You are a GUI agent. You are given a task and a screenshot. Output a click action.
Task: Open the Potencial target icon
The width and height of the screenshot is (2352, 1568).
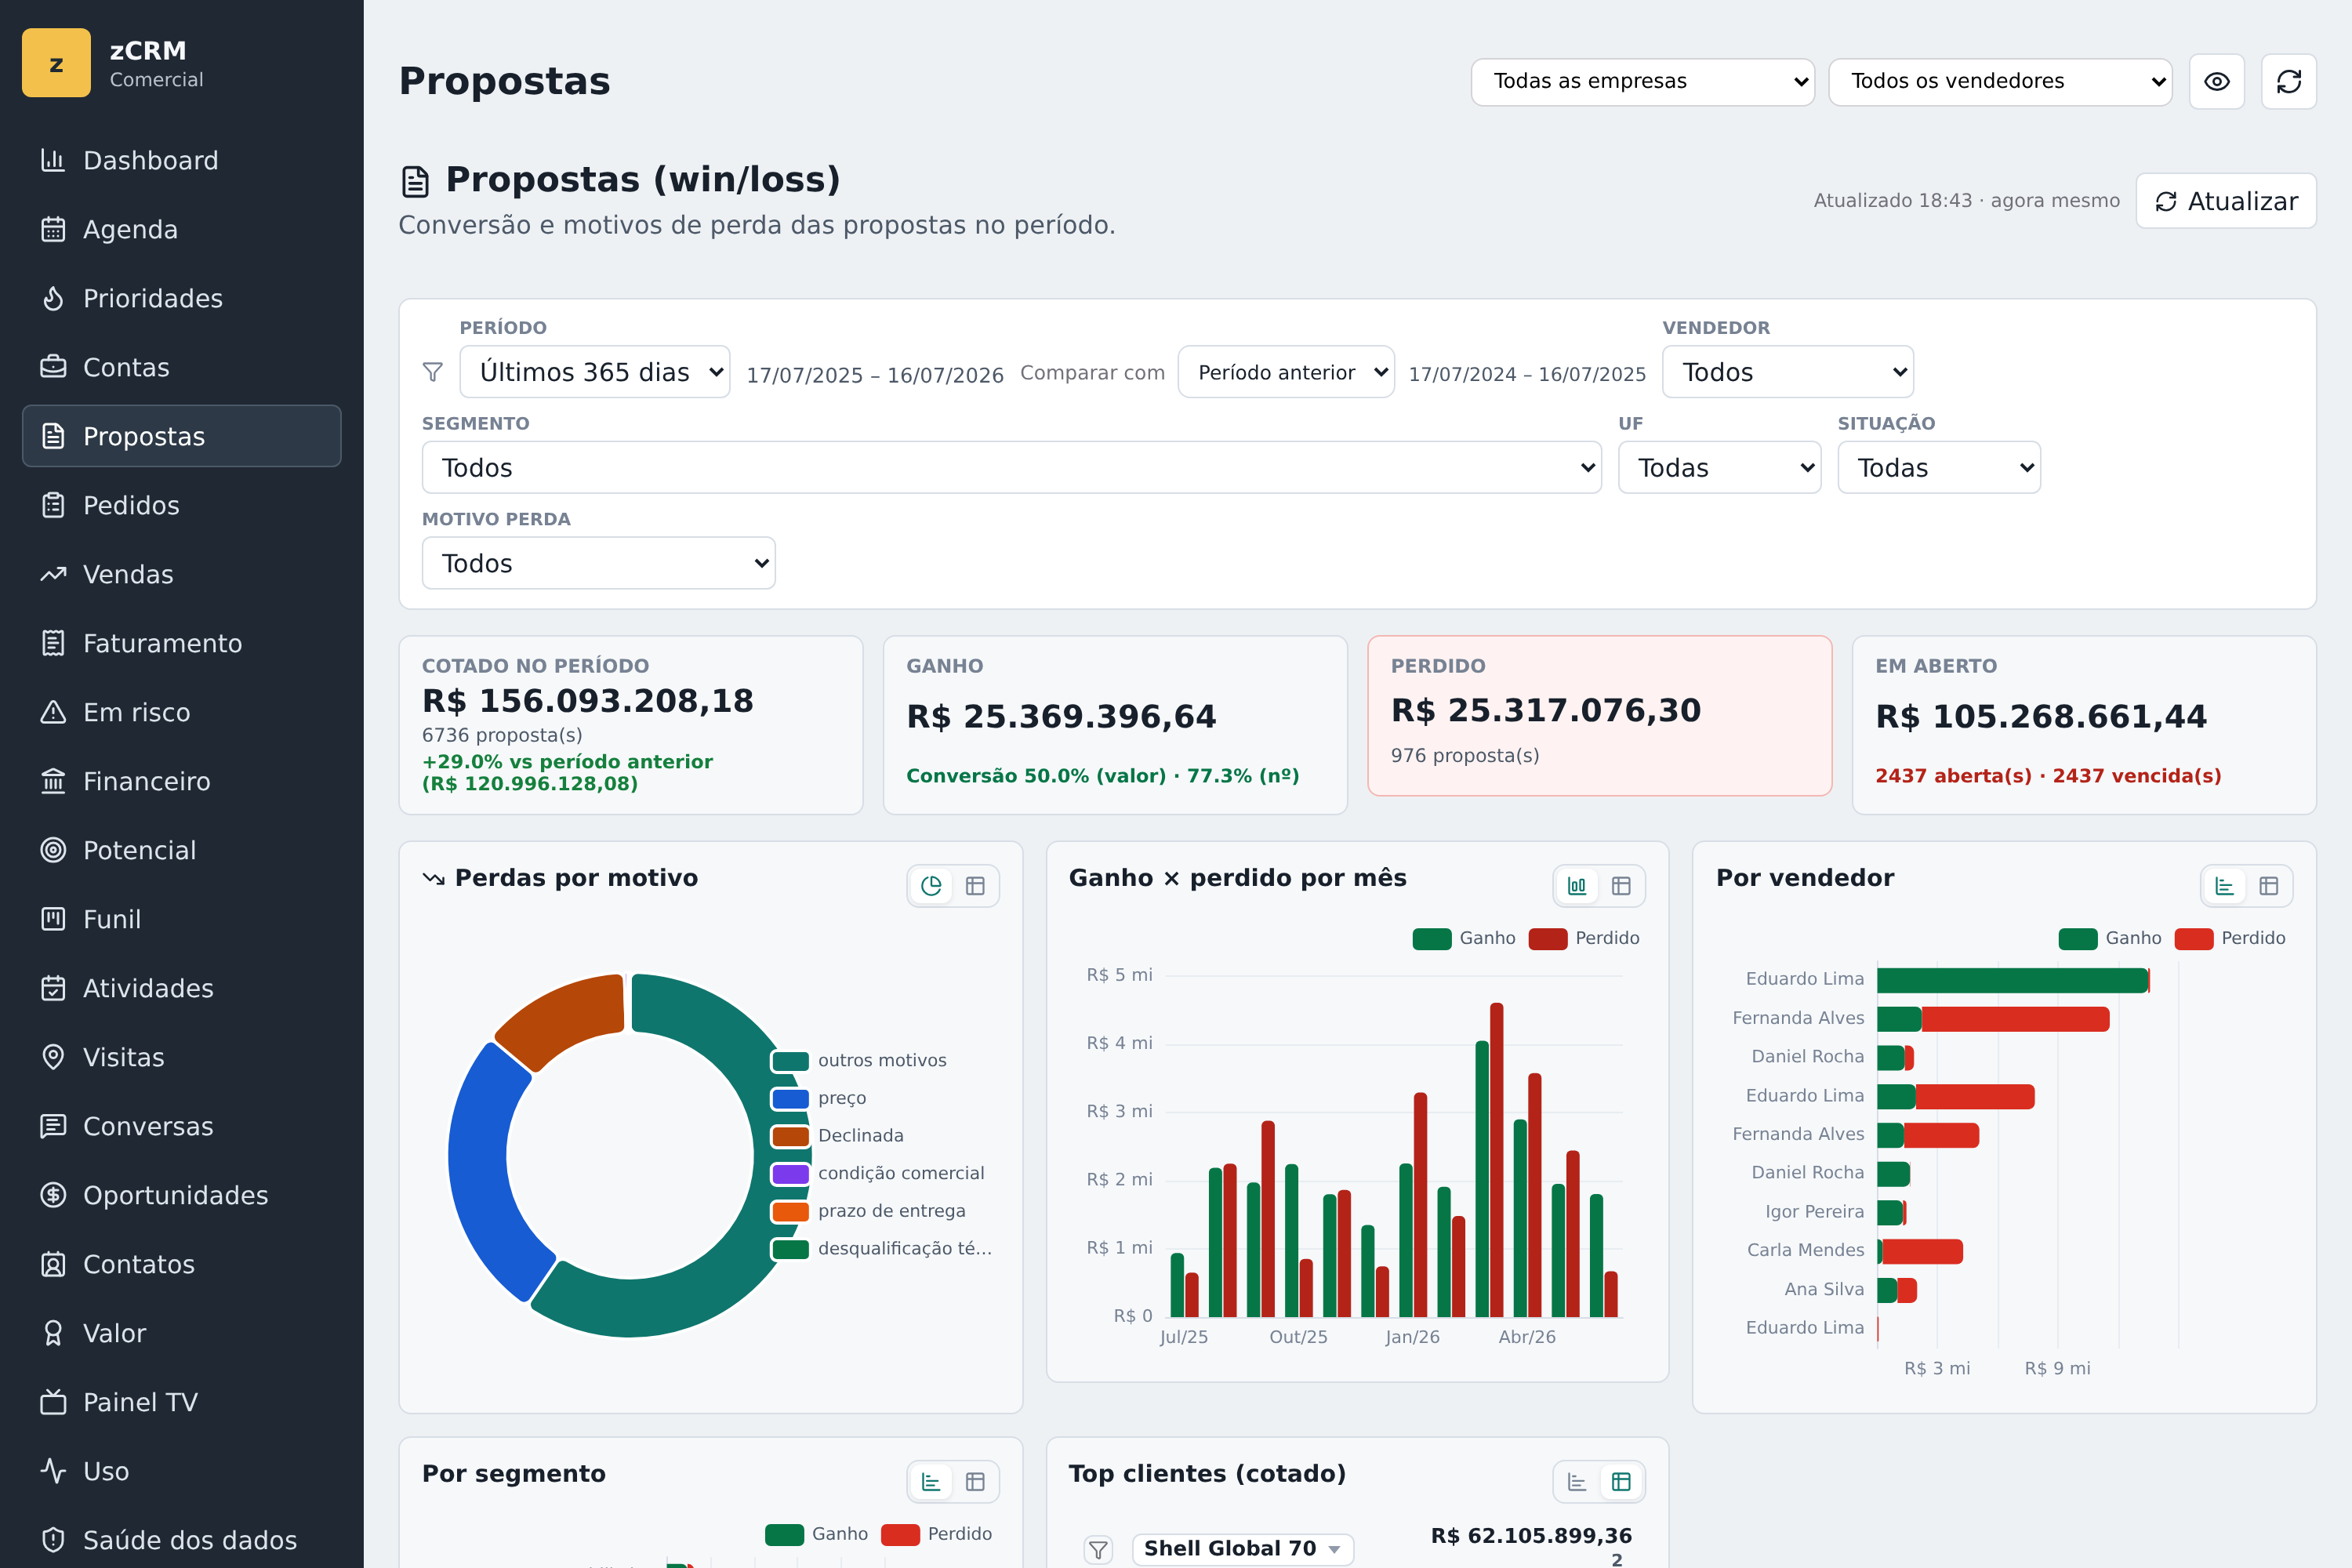53,850
